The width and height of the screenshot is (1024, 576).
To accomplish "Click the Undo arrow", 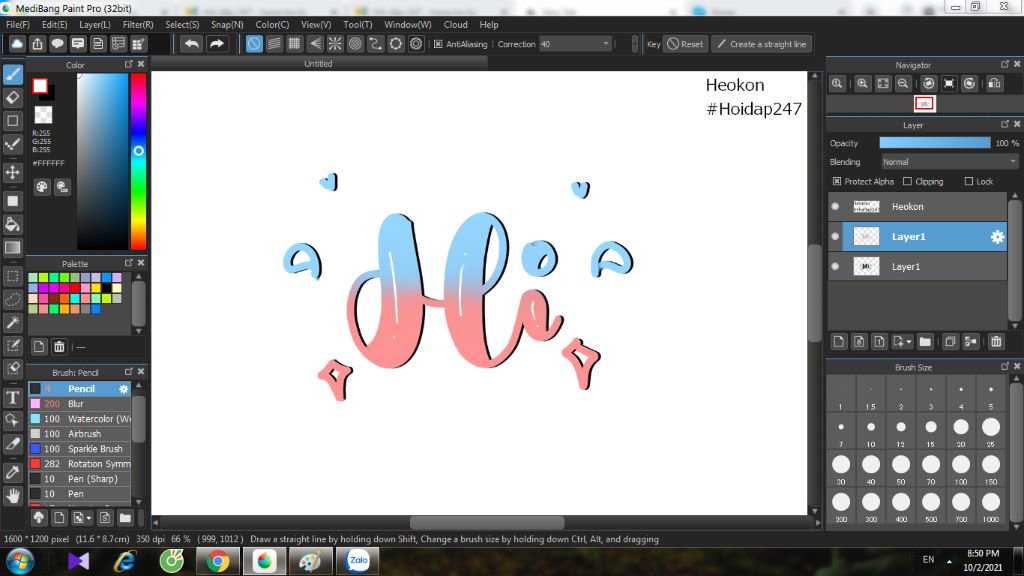I will coord(191,44).
